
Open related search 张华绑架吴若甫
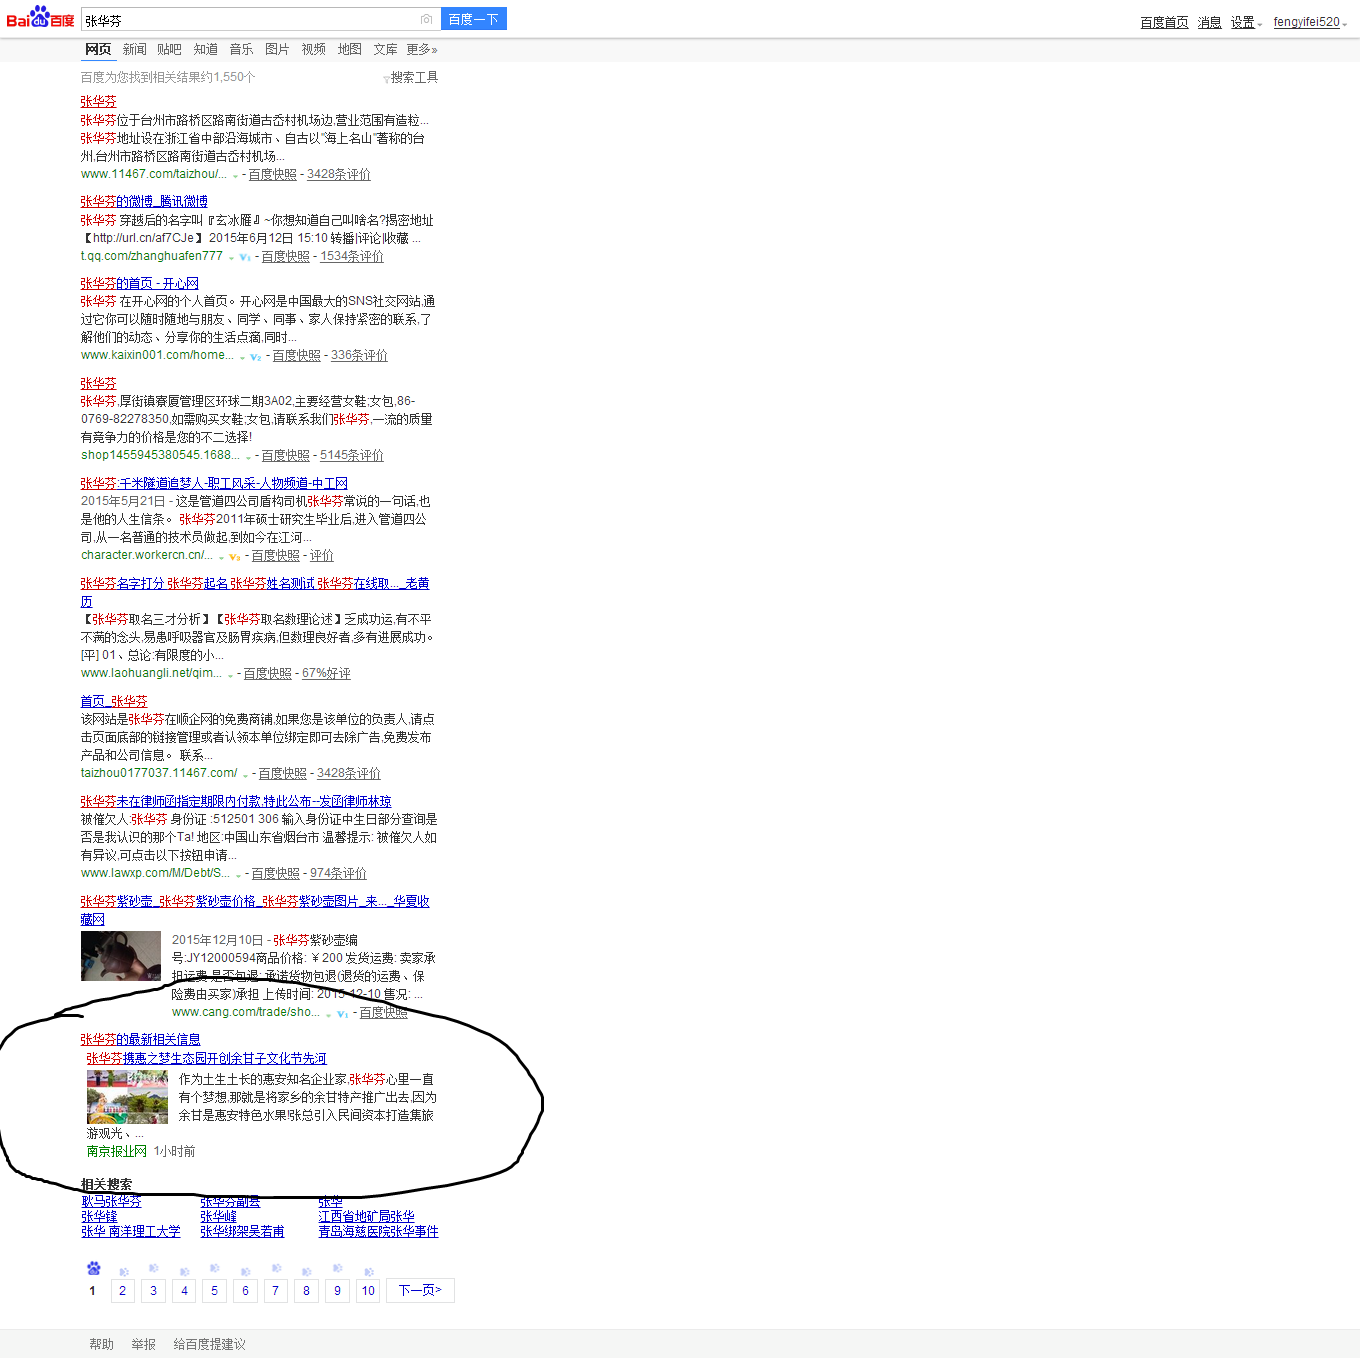coord(242,1231)
